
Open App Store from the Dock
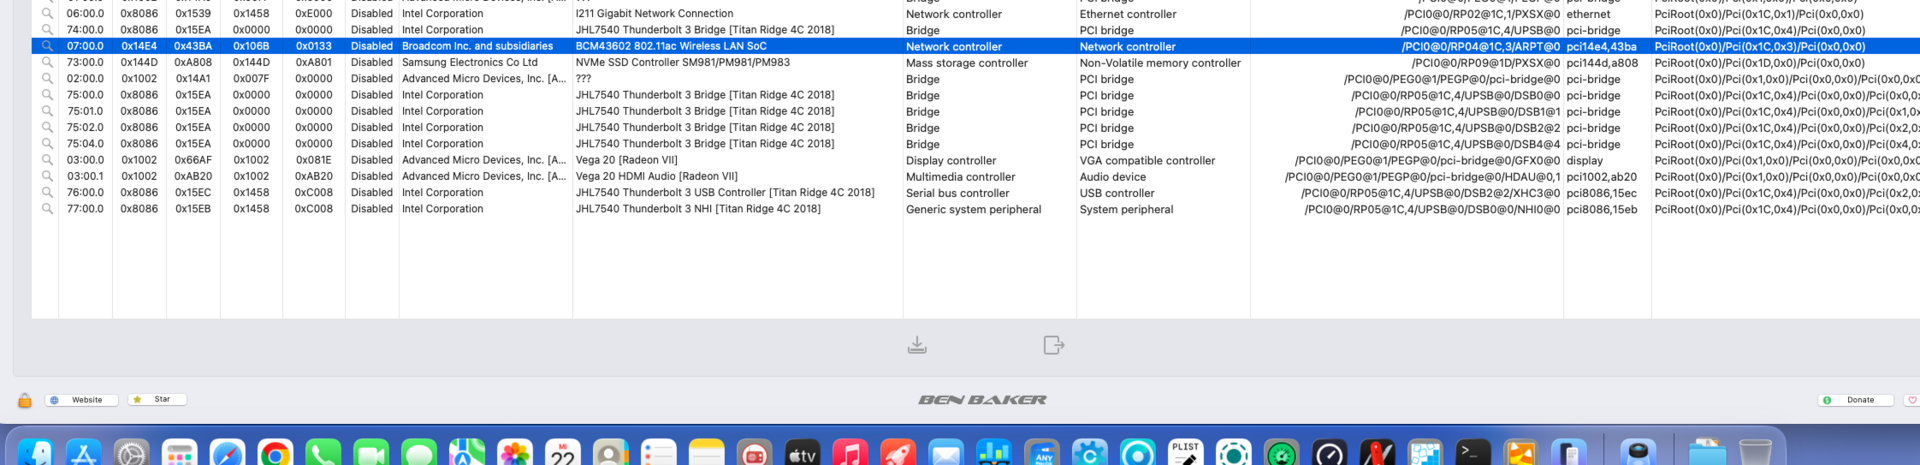(84, 454)
